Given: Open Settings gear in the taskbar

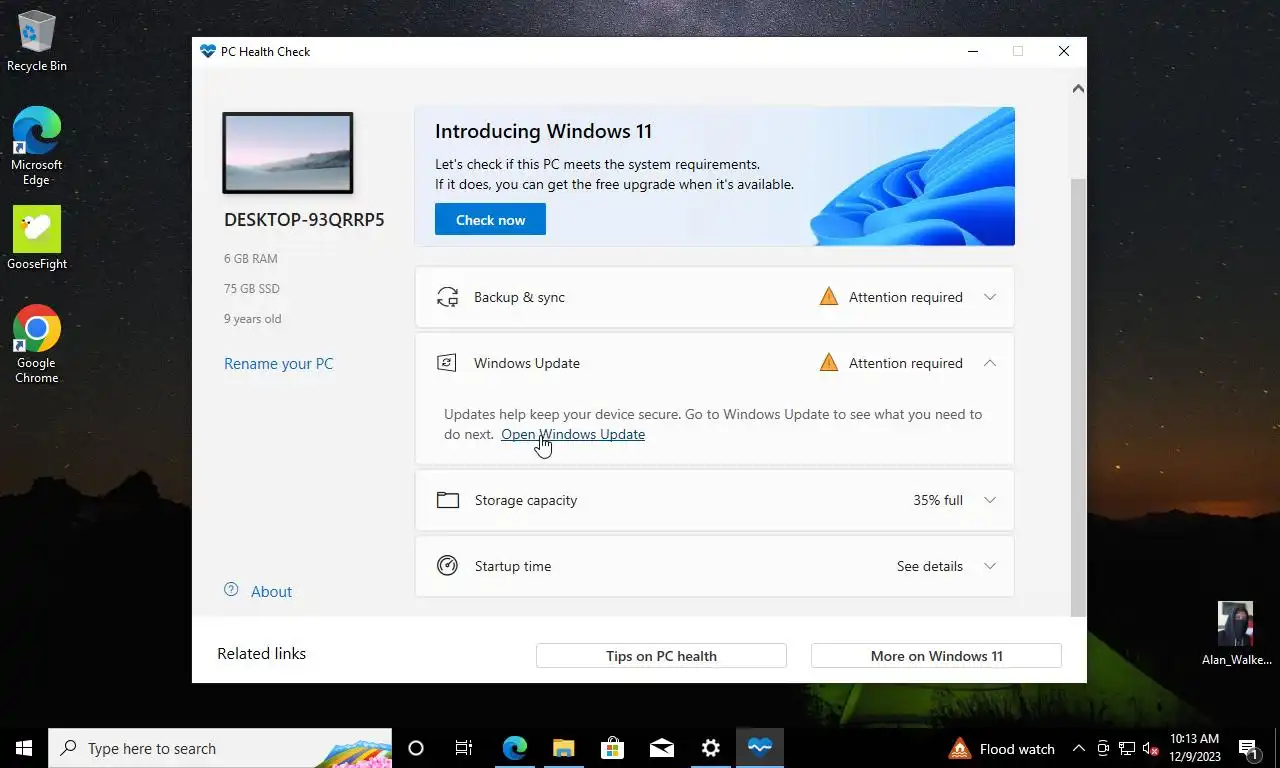Looking at the screenshot, I should click(x=711, y=748).
